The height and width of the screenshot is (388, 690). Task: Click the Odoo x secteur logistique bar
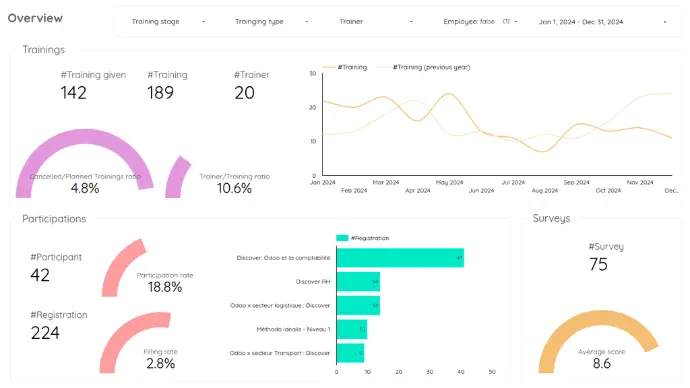[x=358, y=305]
